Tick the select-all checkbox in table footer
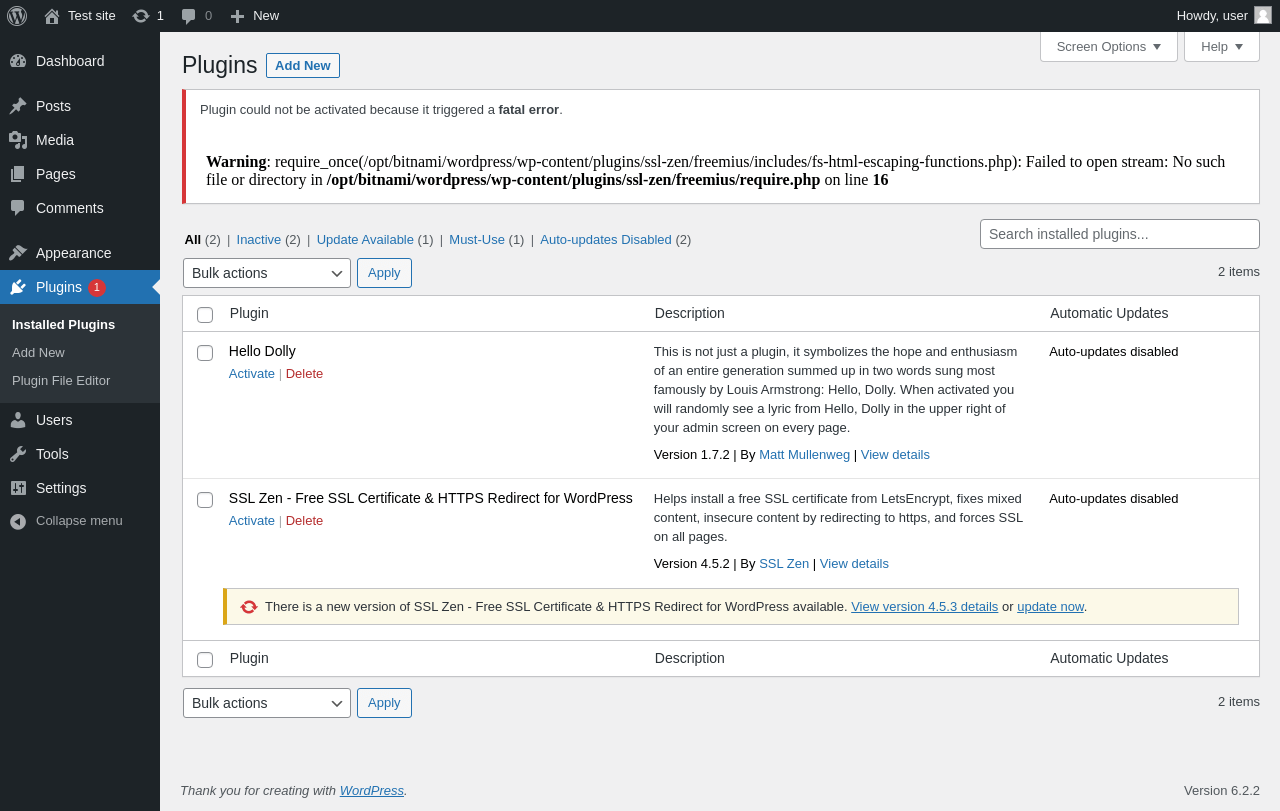 click(x=205, y=660)
